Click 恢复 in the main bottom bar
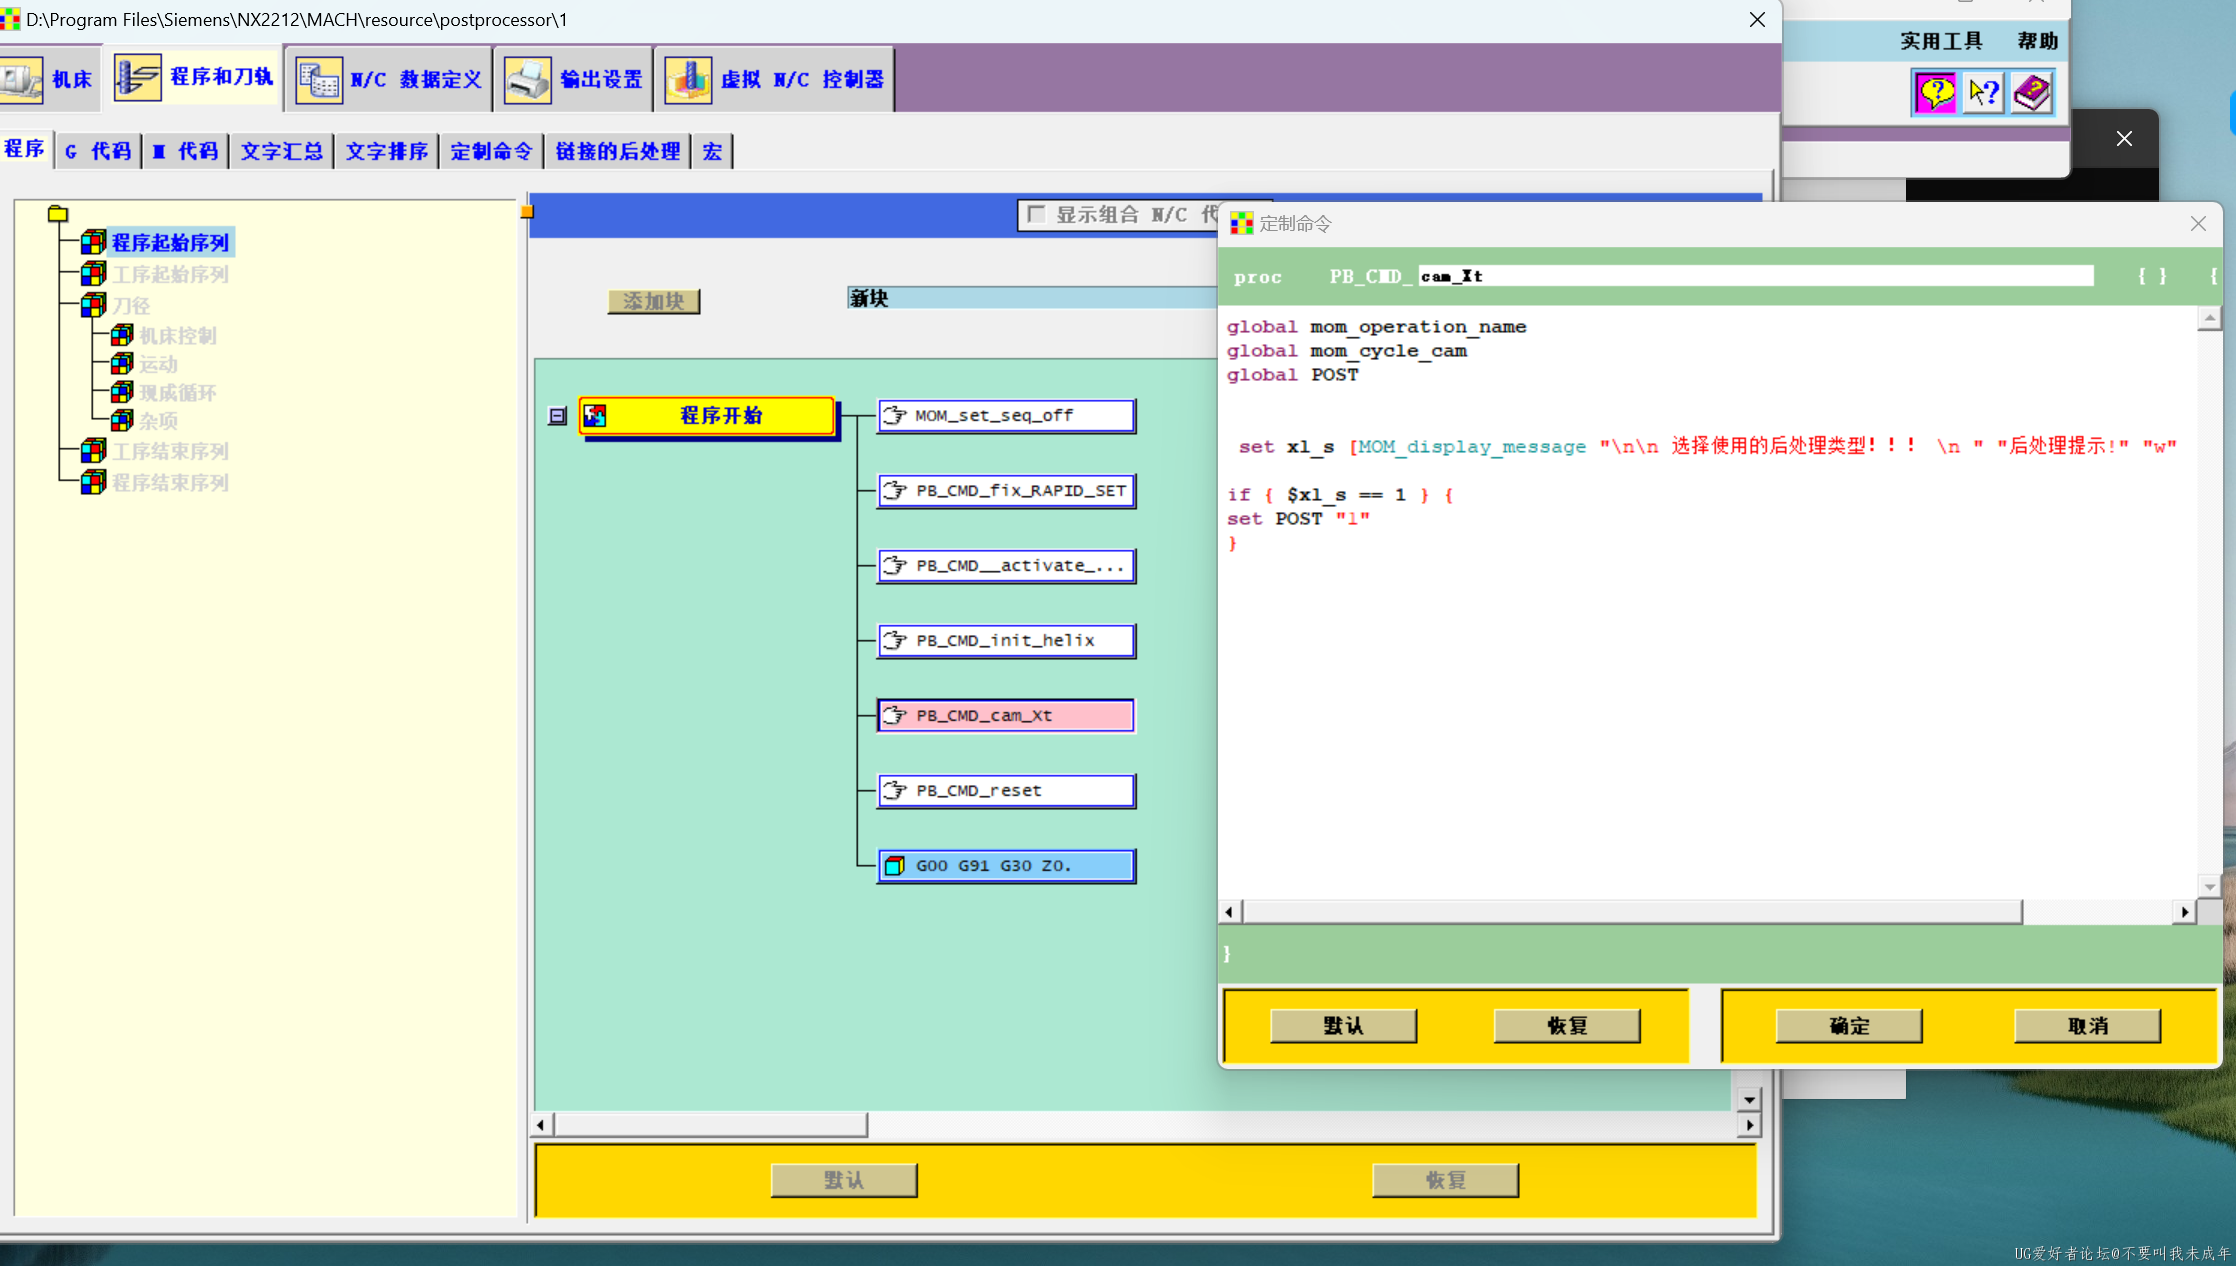2236x1266 pixels. point(1446,1180)
